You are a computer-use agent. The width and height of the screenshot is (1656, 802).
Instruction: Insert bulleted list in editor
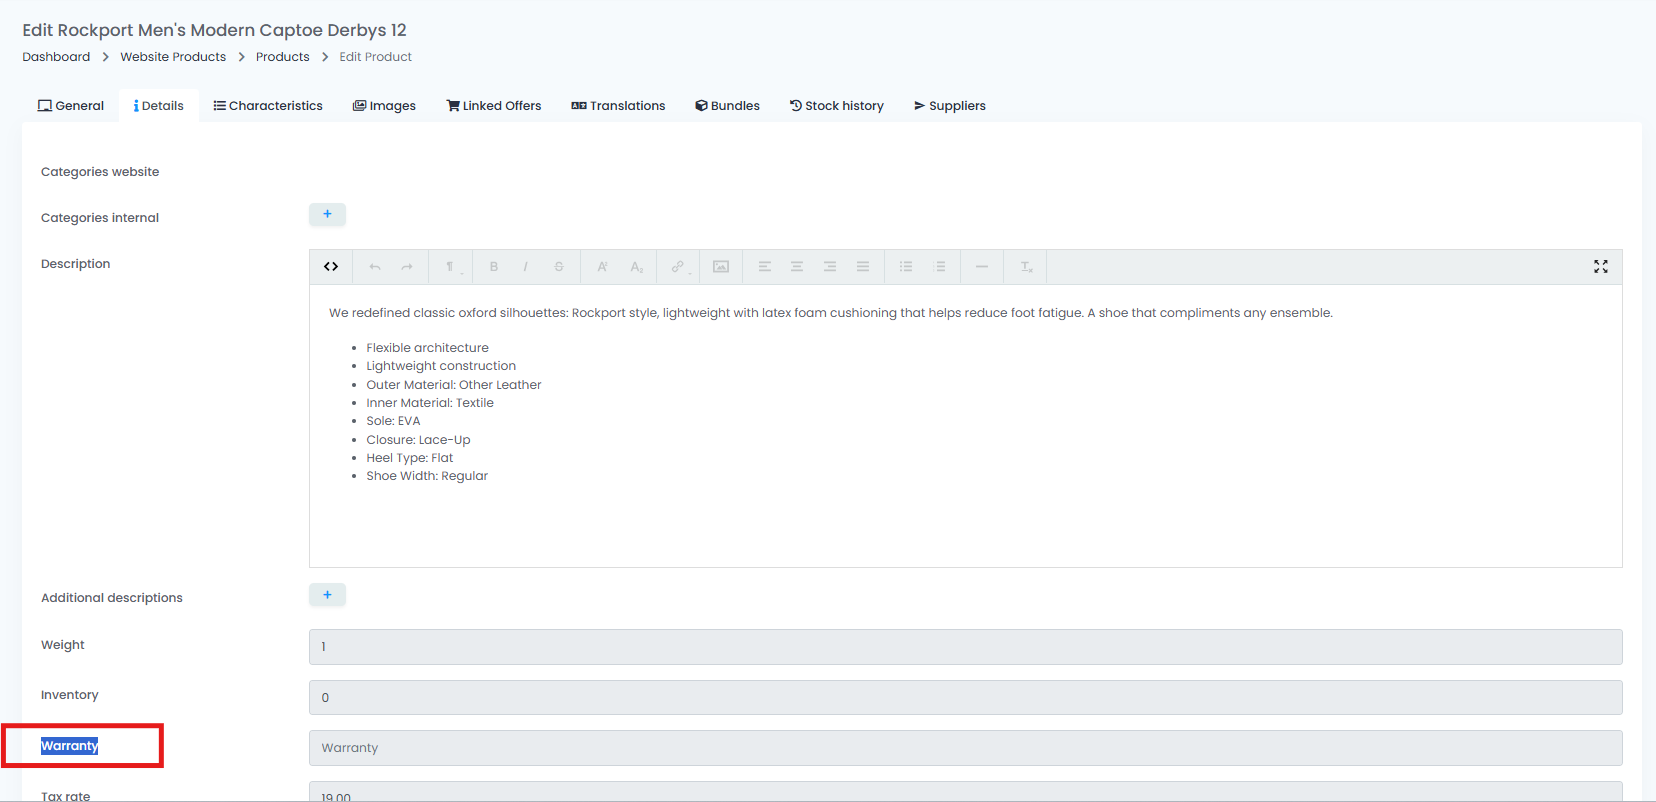(x=906, y=267)
